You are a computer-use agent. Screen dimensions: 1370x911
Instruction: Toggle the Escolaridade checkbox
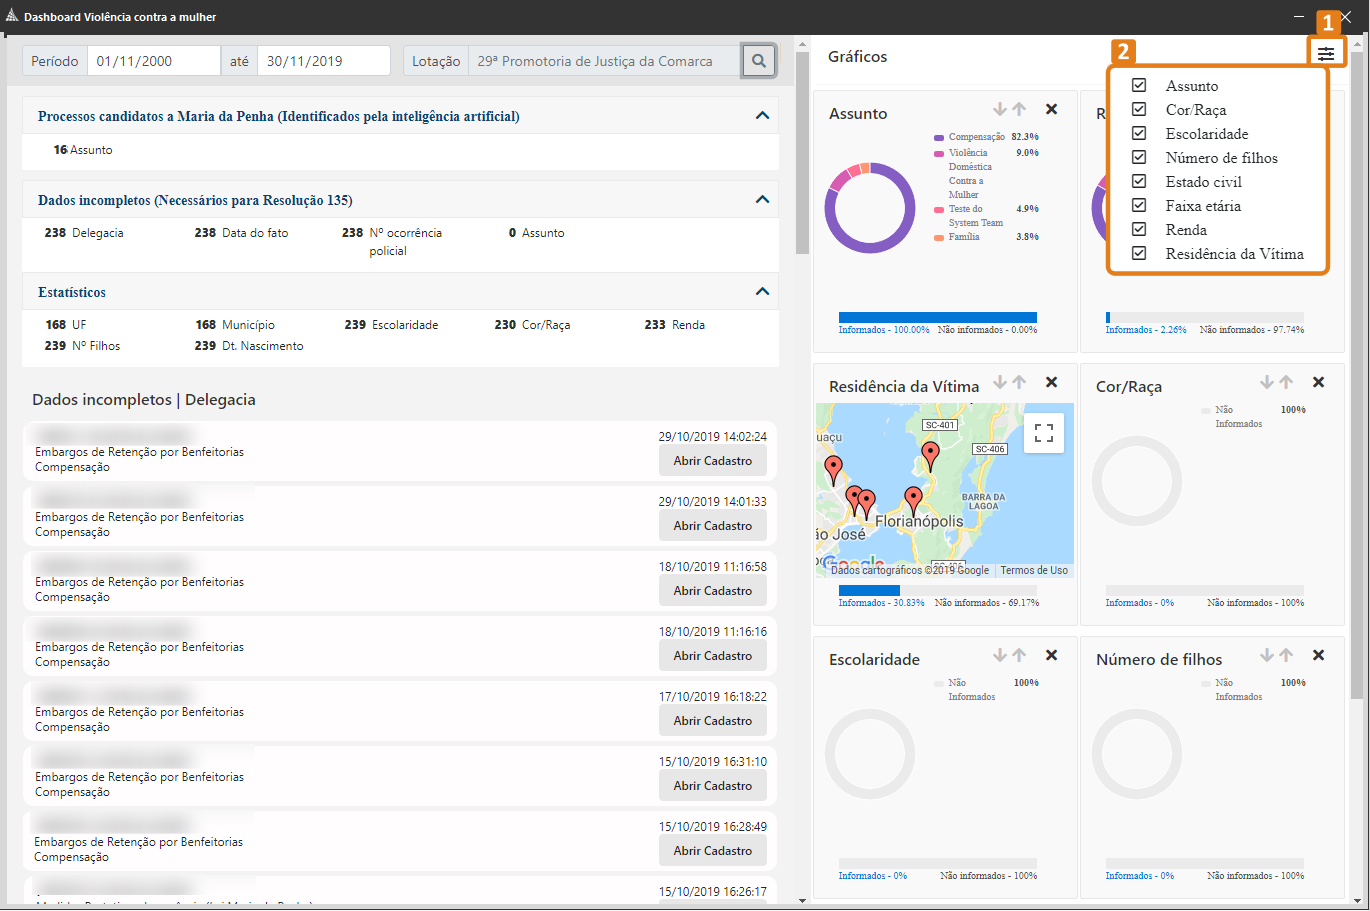[1139, 133]
